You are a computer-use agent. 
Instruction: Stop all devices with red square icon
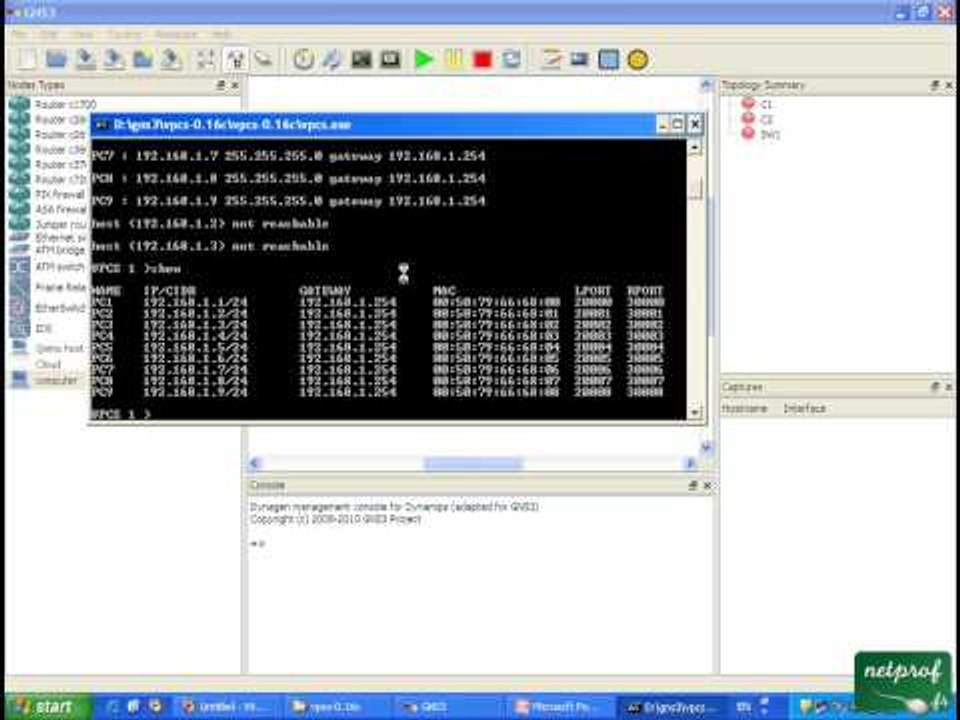[482, 60]
